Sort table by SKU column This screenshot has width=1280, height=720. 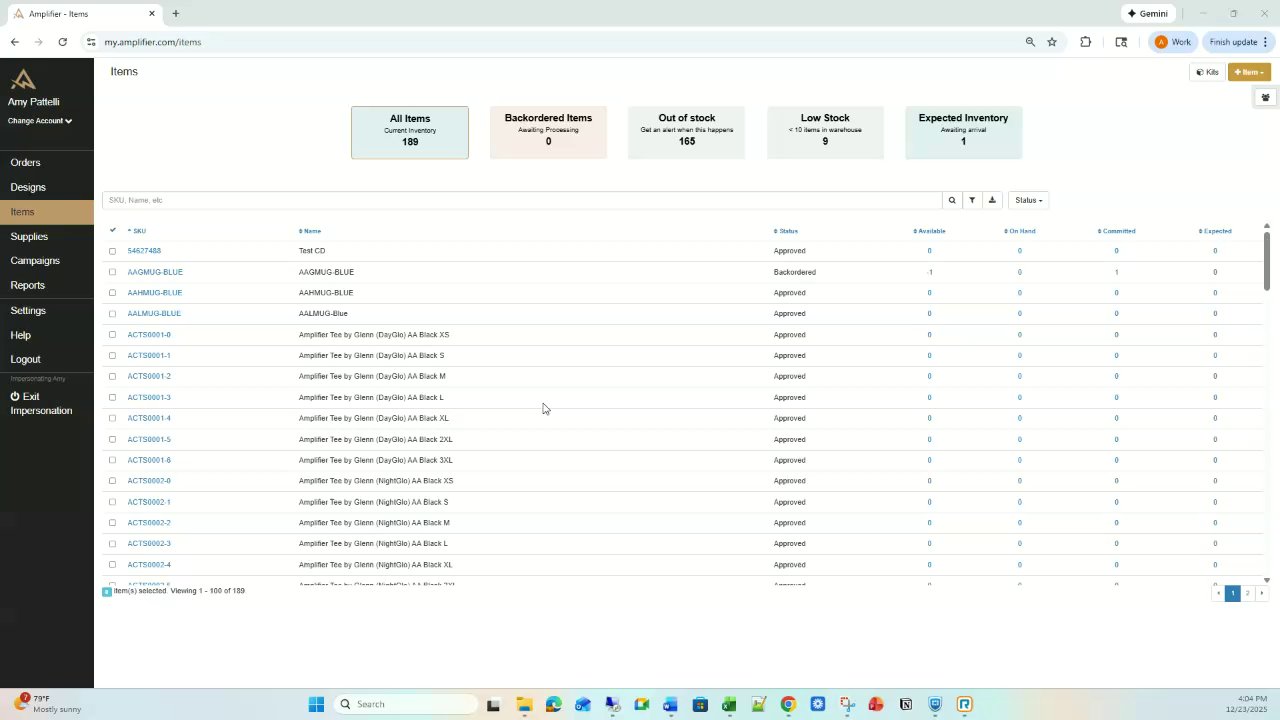click(x=137, y=231)
